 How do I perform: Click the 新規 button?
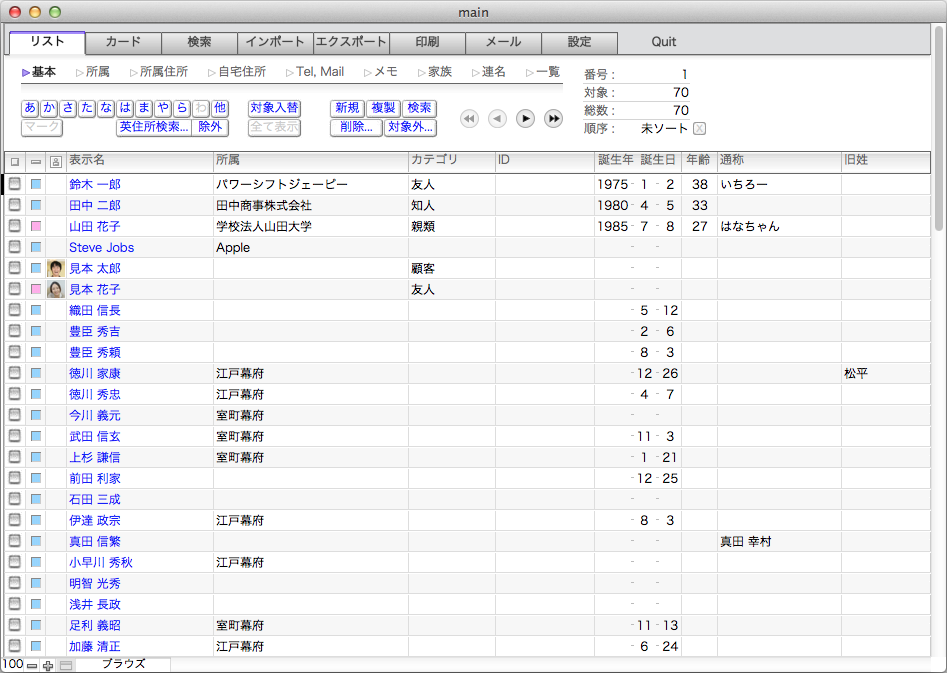347,108
